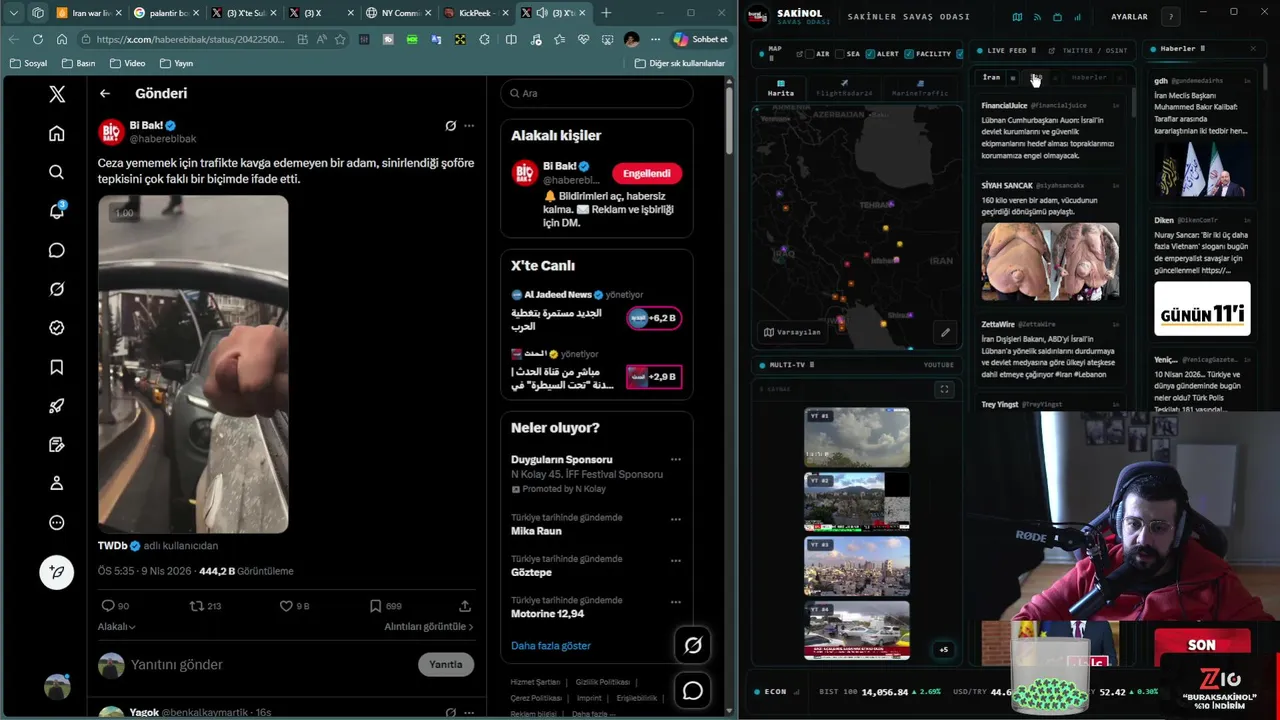The height and width of the screenshot is (720, 1280).
Task: Open browser settings and more menu
Action: [x=655, y=39]
